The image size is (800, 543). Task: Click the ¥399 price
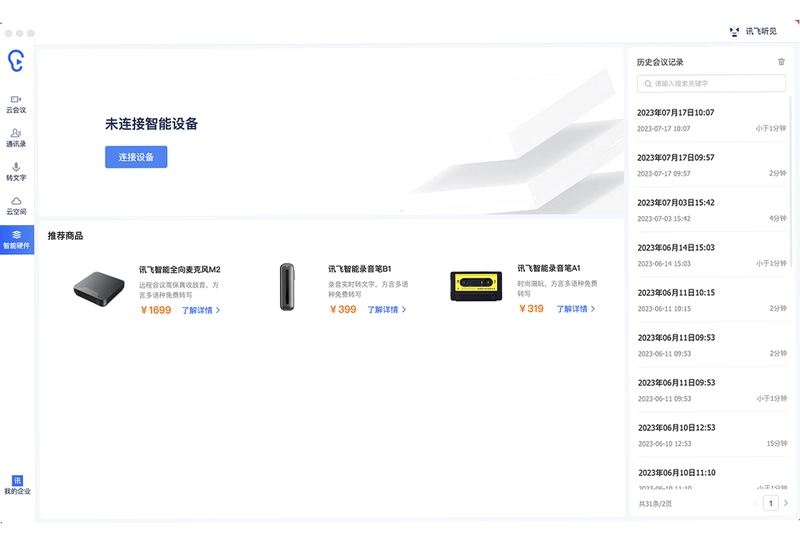(x=343, y=310)
